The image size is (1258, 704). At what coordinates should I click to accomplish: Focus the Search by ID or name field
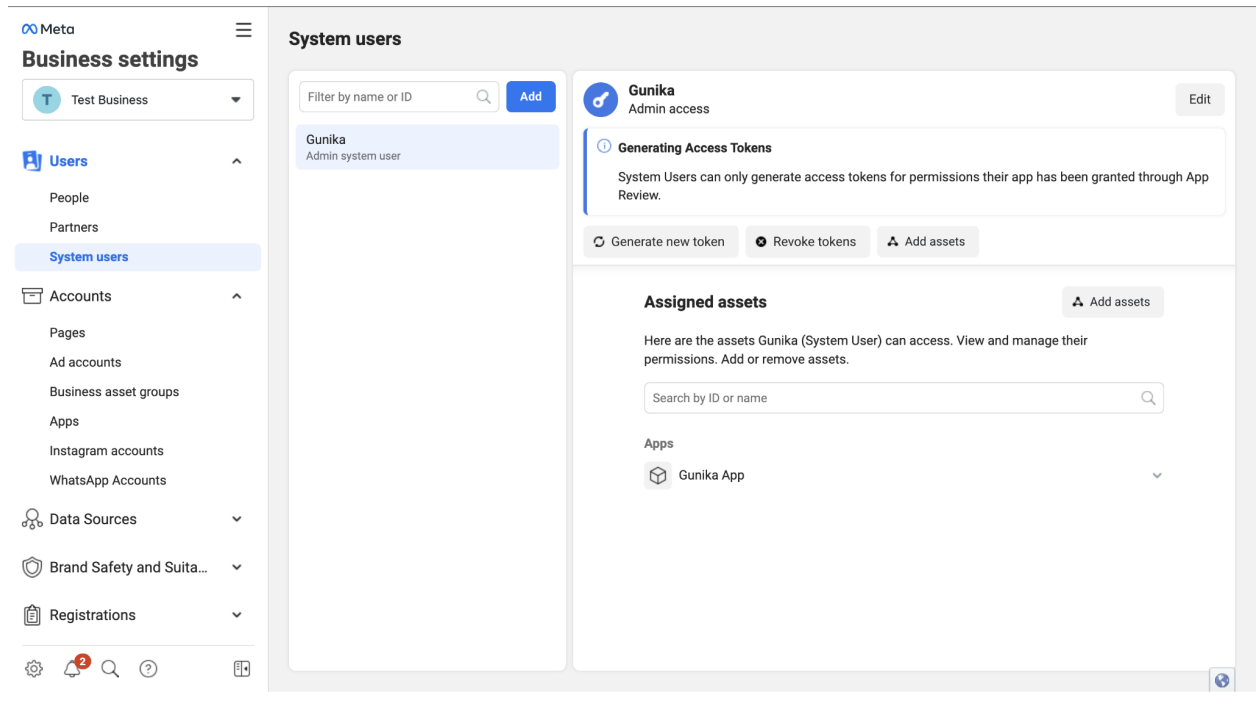click(904, 398)
